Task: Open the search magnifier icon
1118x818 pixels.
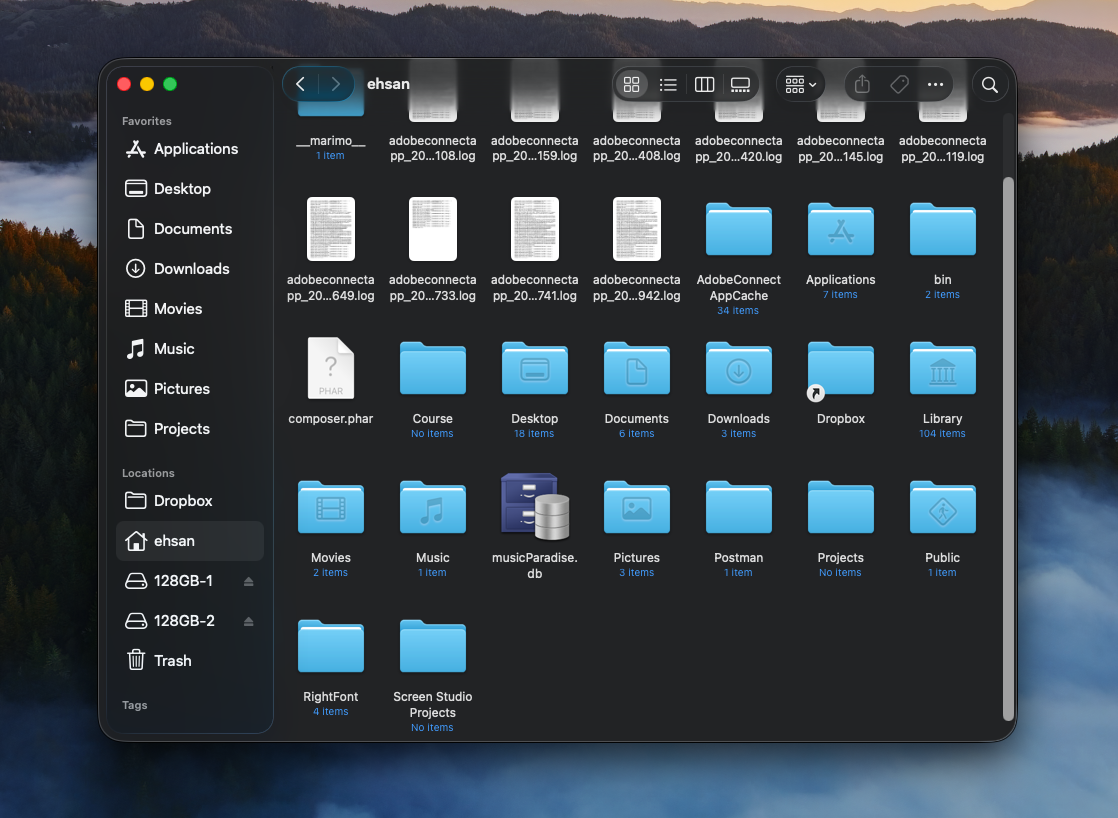Action: click(x=989, y=85)
